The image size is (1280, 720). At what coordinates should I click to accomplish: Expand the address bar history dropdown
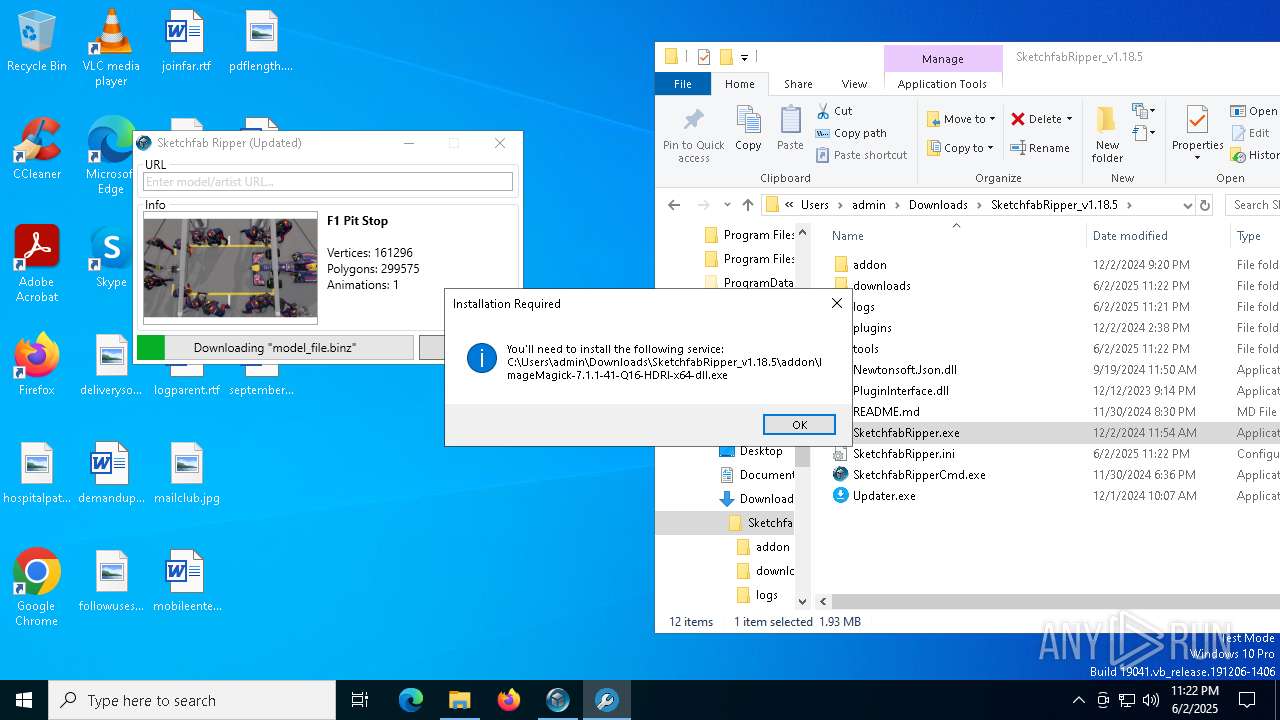point(1187,205)
